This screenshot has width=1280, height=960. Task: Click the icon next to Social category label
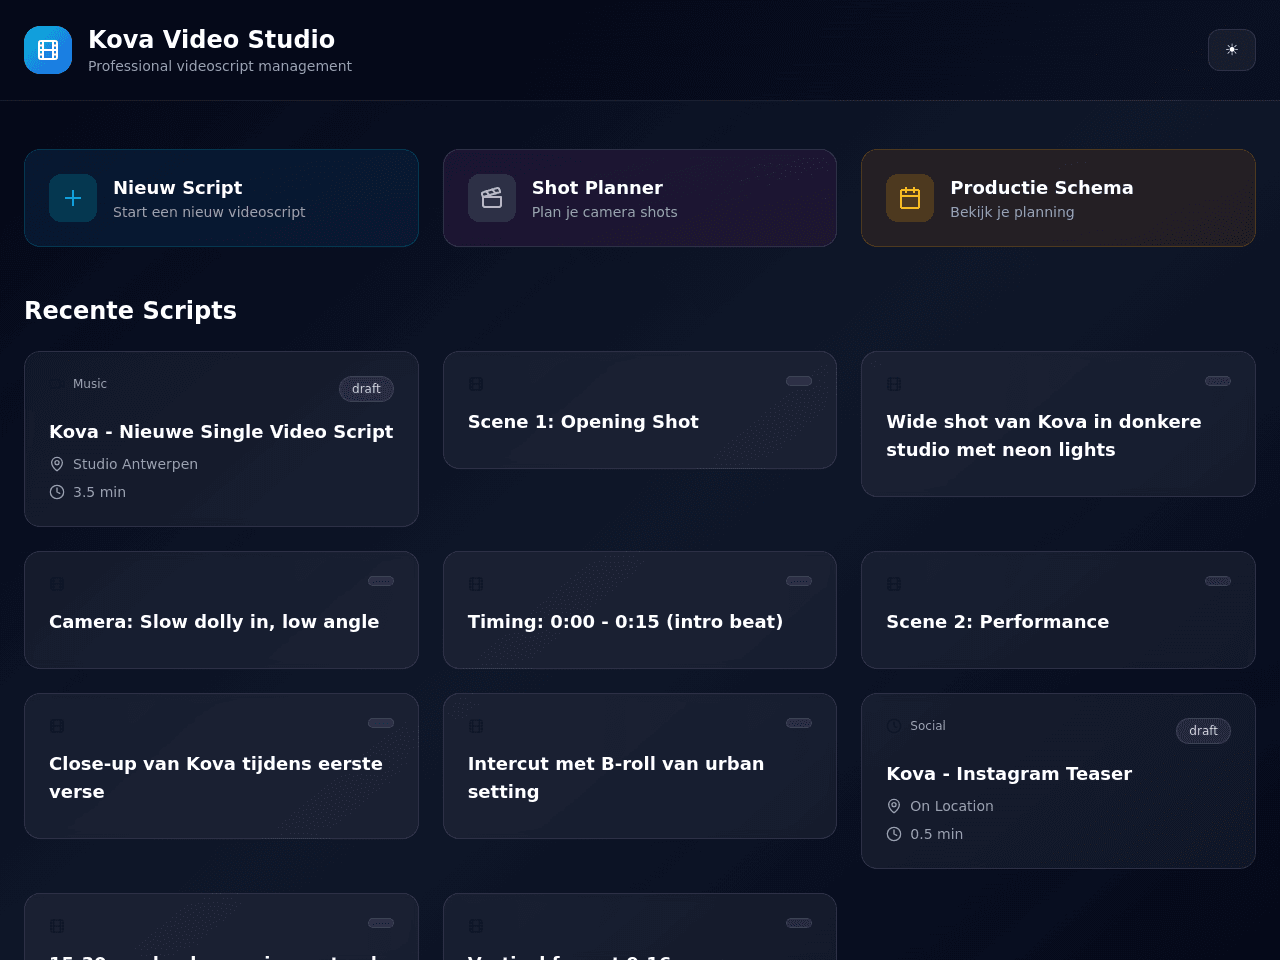click(x=894, y=726)
